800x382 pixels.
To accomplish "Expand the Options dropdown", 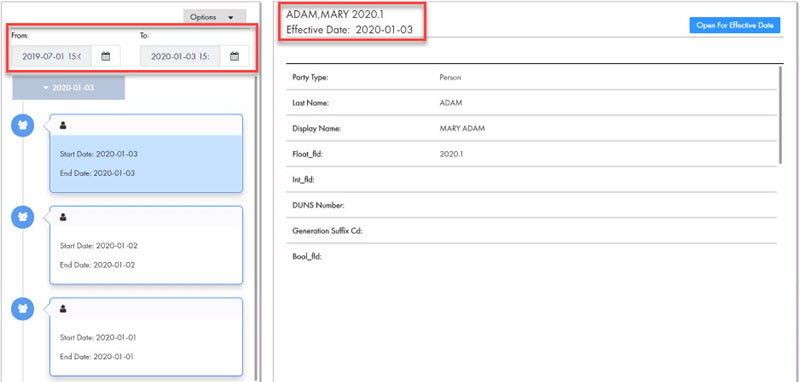I will (215, 17).
